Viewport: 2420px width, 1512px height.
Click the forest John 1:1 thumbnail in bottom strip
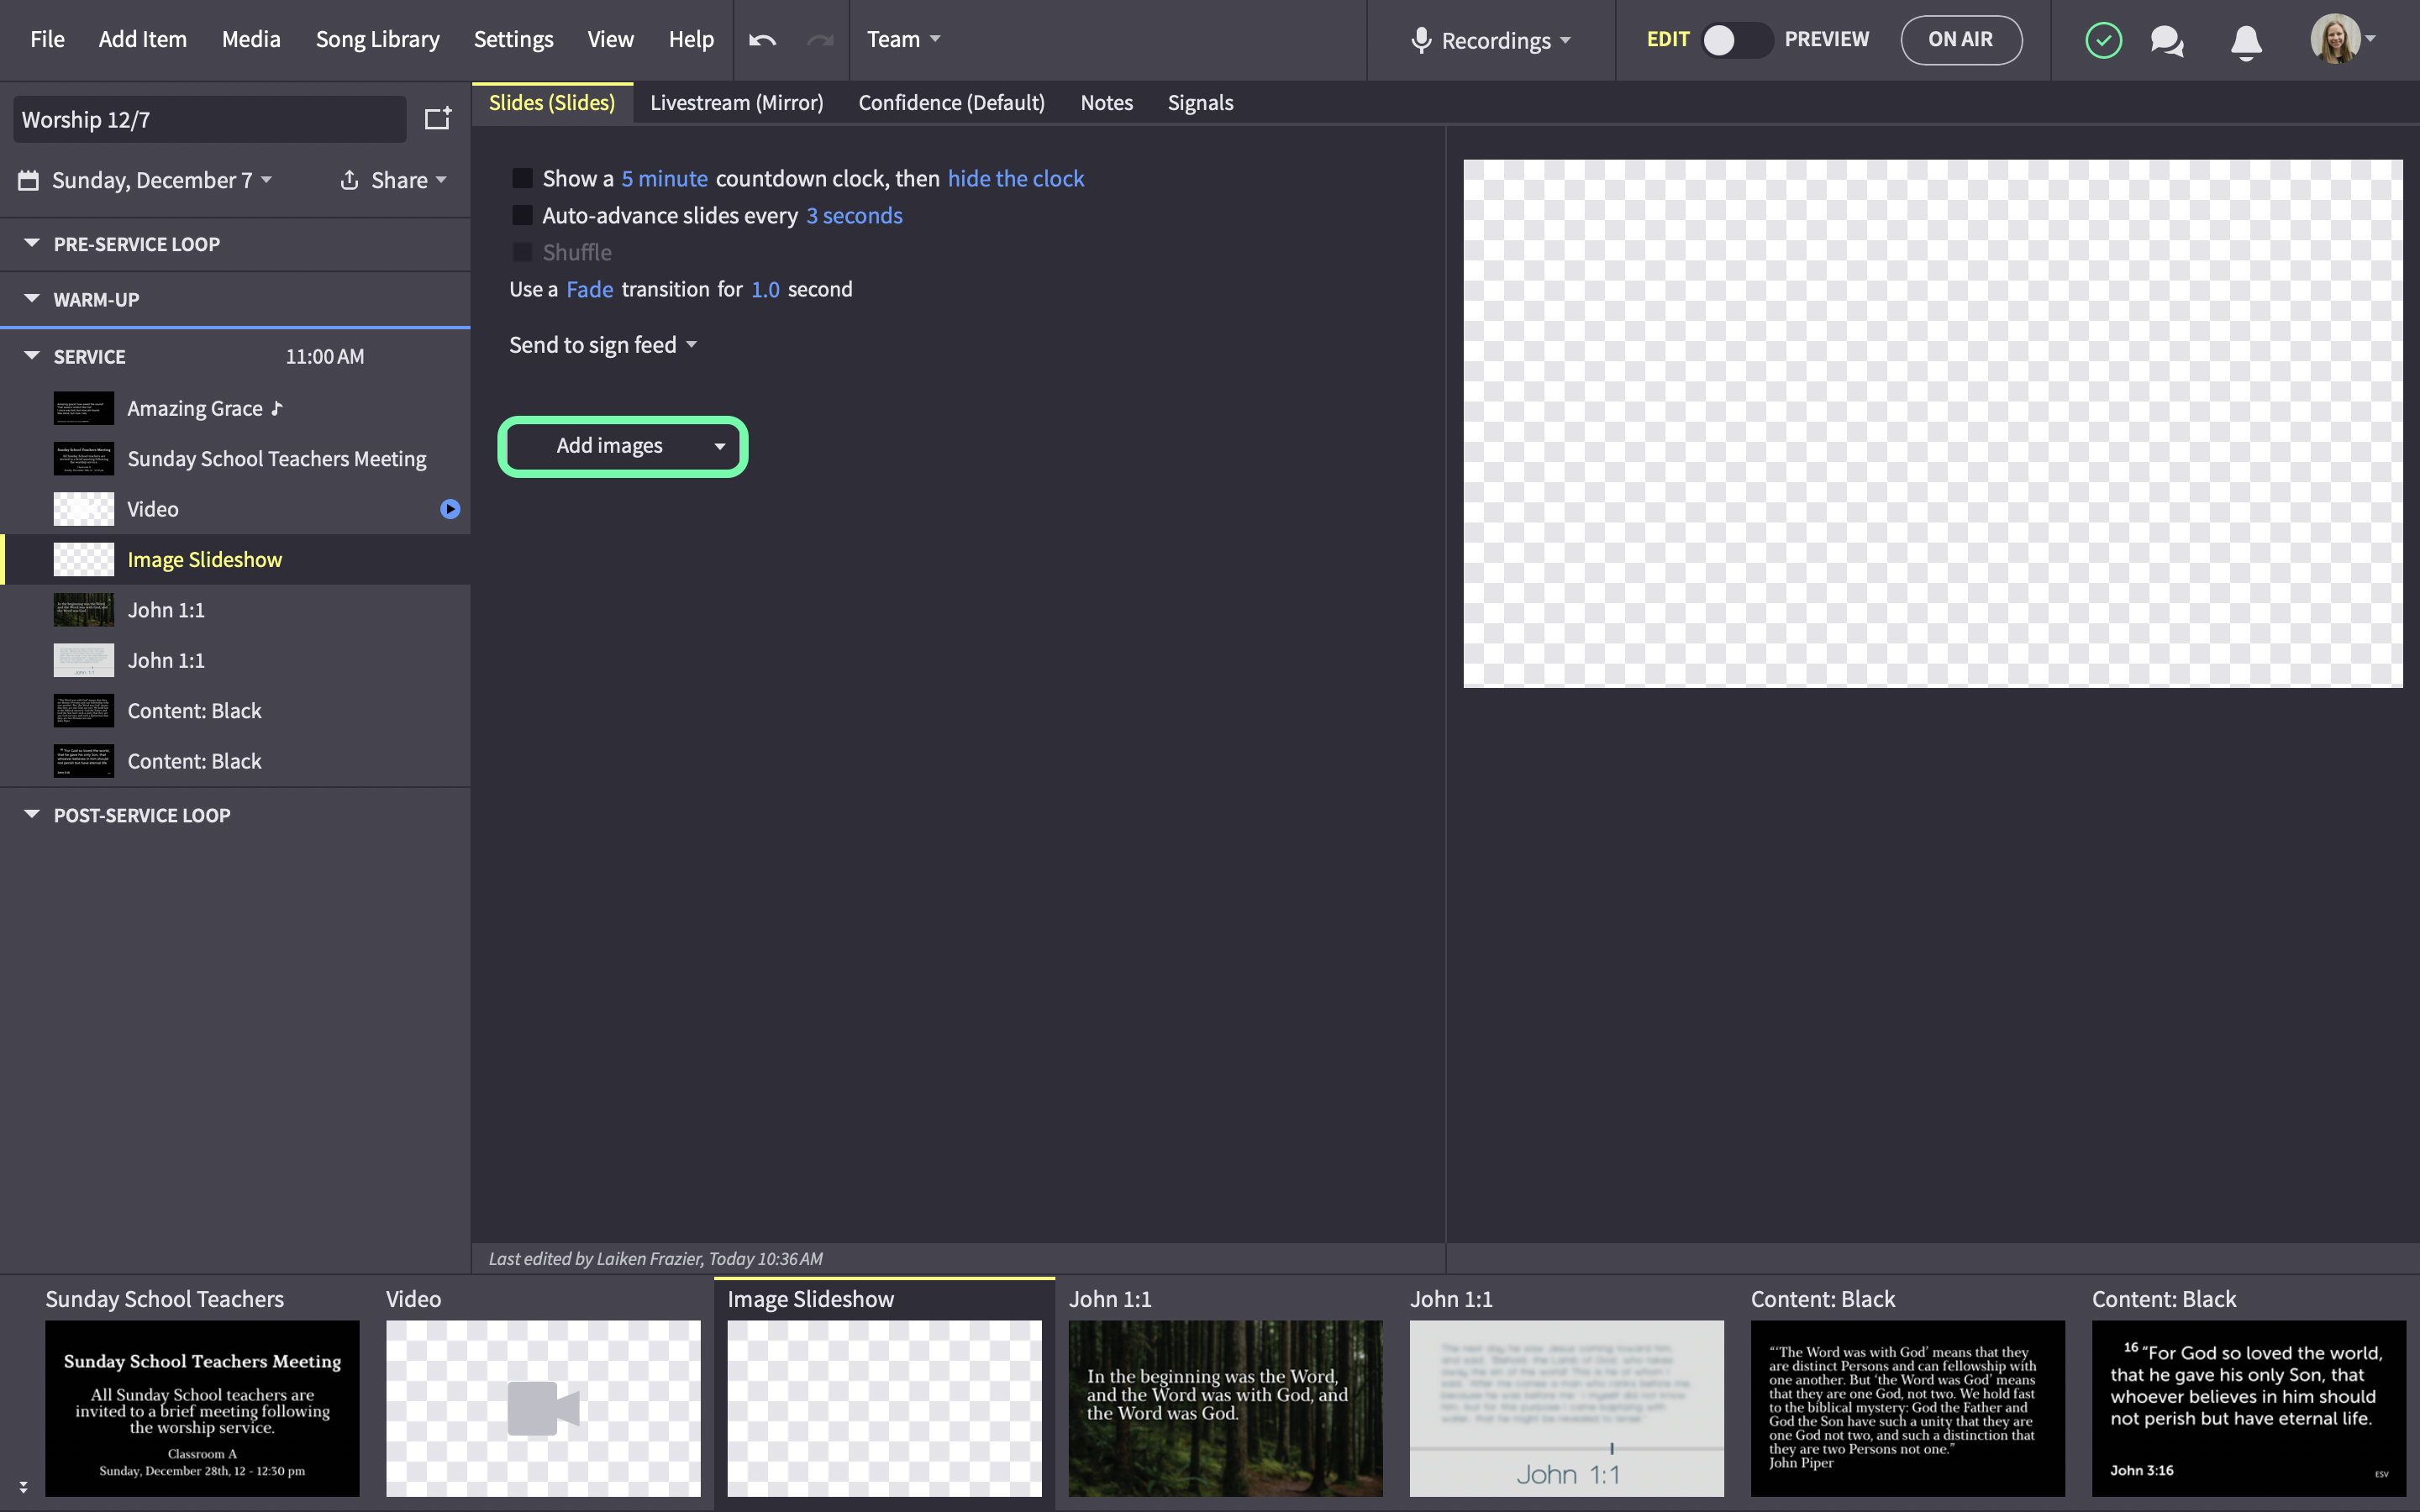(x=1225, y=1408)
